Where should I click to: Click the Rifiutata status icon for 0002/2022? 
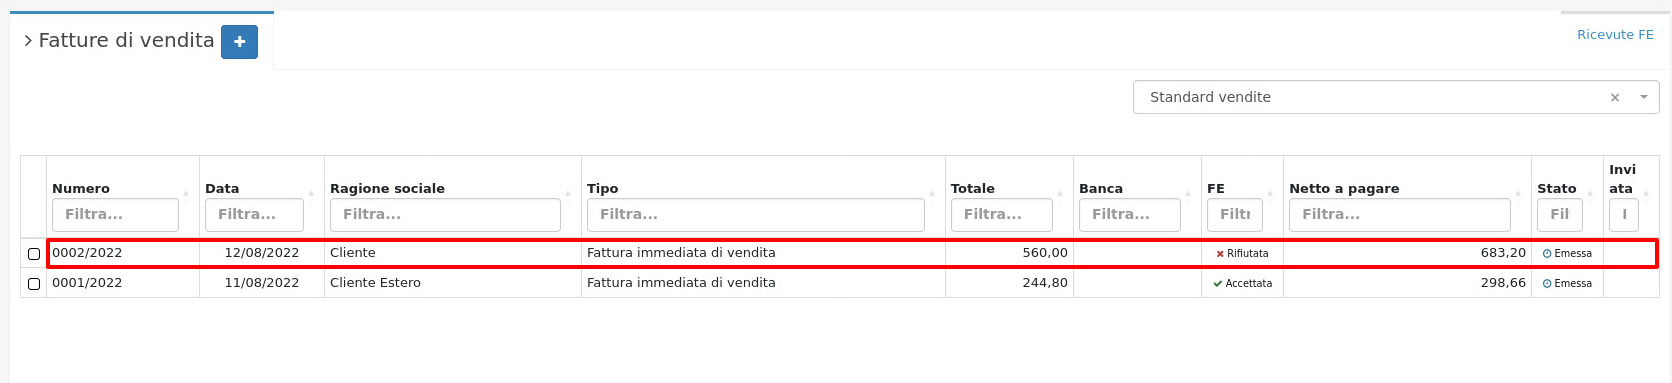coord(1220,254)
